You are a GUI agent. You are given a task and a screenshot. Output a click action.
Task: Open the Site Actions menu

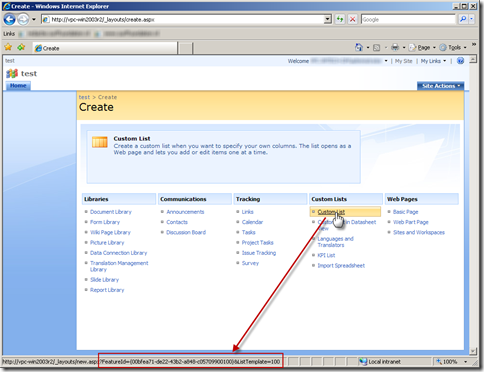(440, 86)
